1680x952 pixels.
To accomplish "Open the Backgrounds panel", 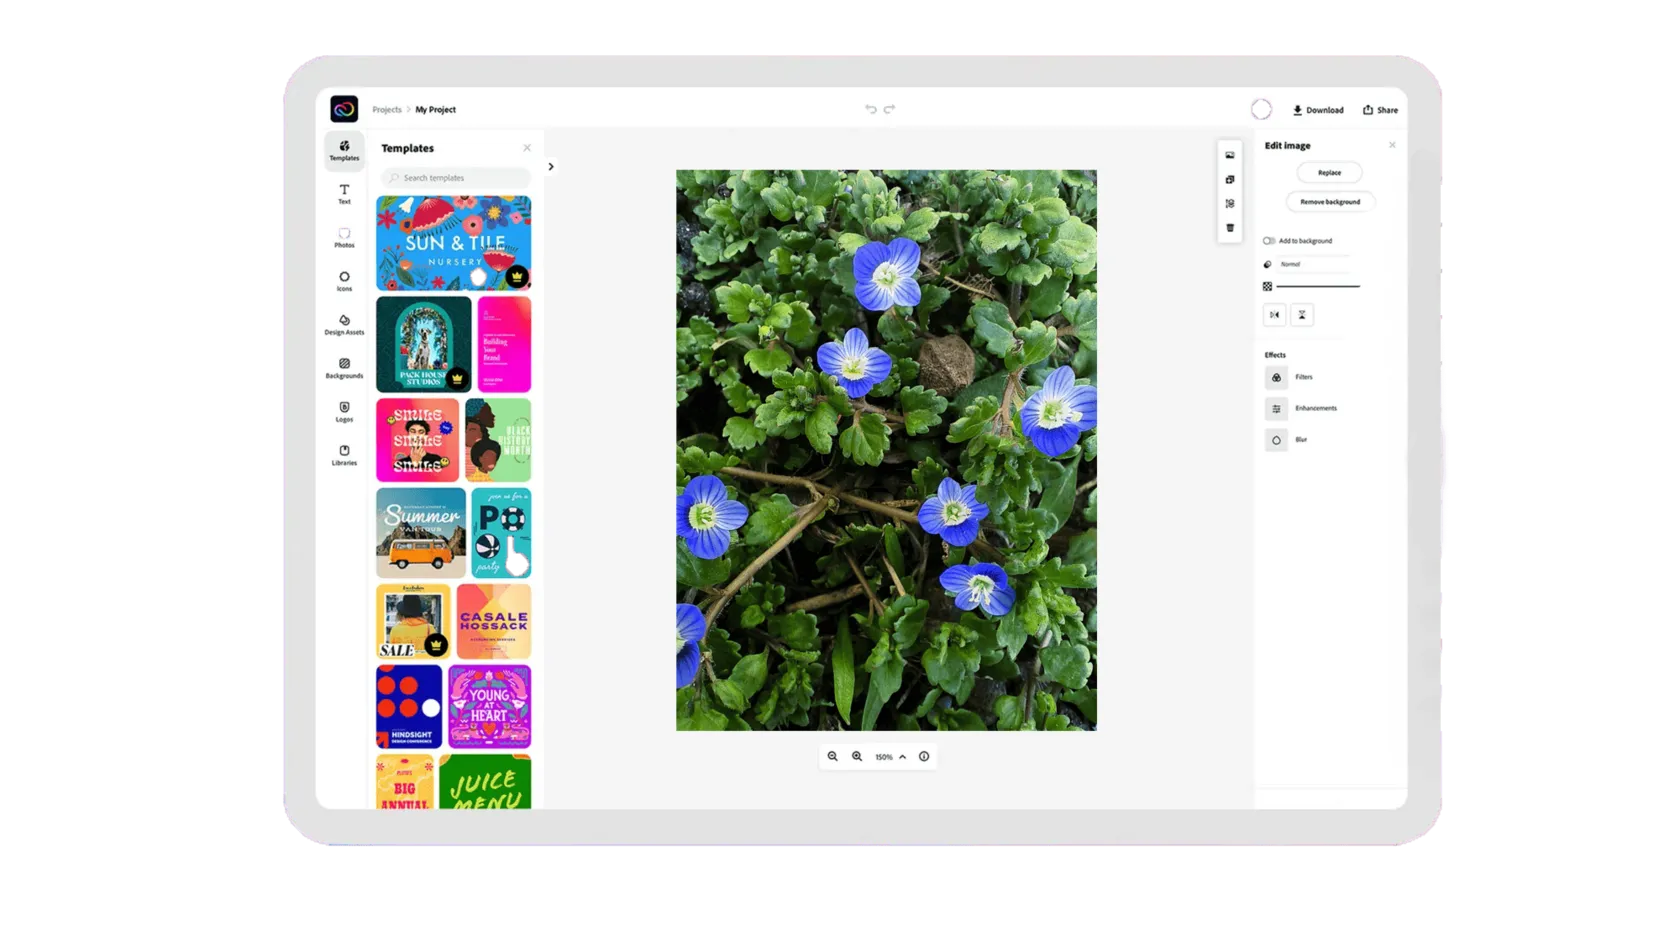I will tap(344, 368).
